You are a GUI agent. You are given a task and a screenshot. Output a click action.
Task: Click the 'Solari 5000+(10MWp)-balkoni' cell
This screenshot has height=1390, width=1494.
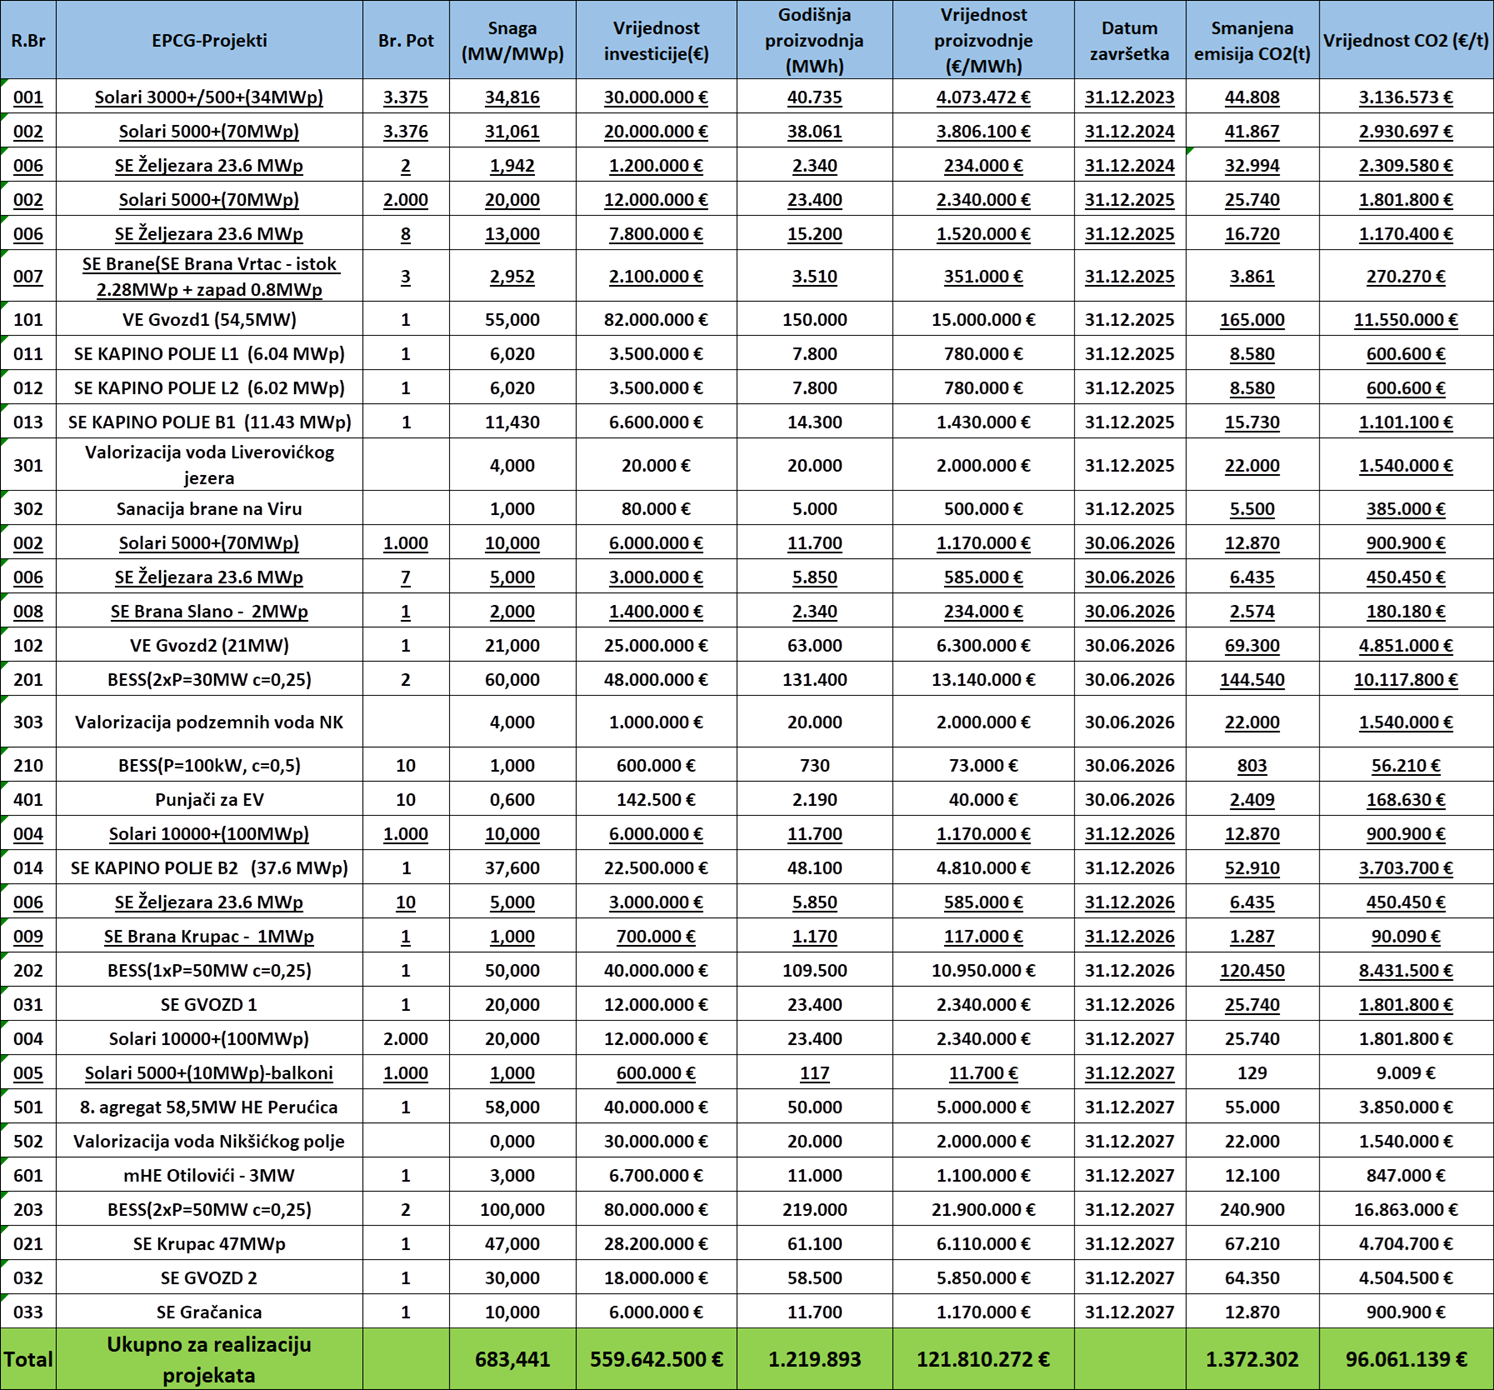[x=209, y=1073]
